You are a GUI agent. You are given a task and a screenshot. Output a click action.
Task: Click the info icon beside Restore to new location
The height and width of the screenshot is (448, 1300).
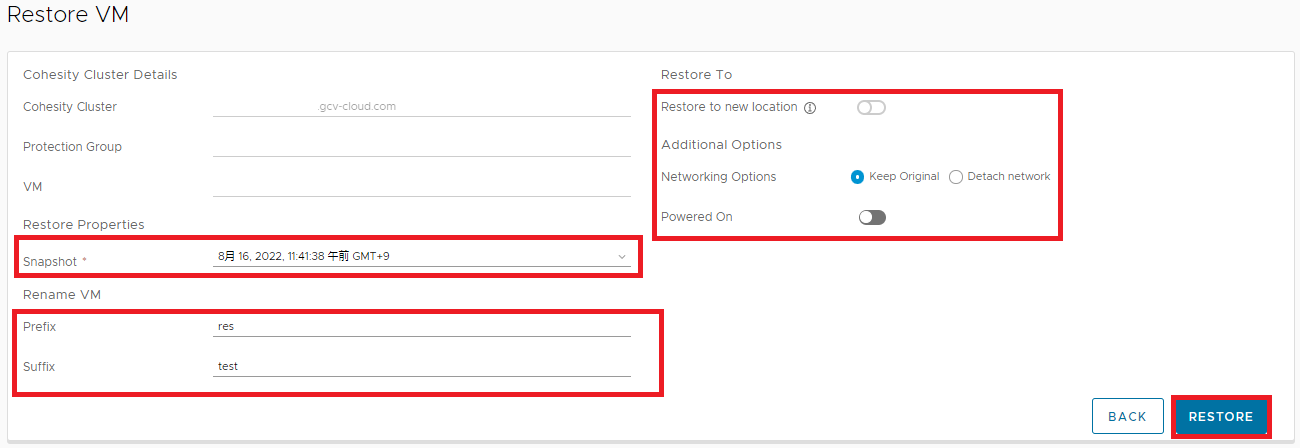point(810,108)
